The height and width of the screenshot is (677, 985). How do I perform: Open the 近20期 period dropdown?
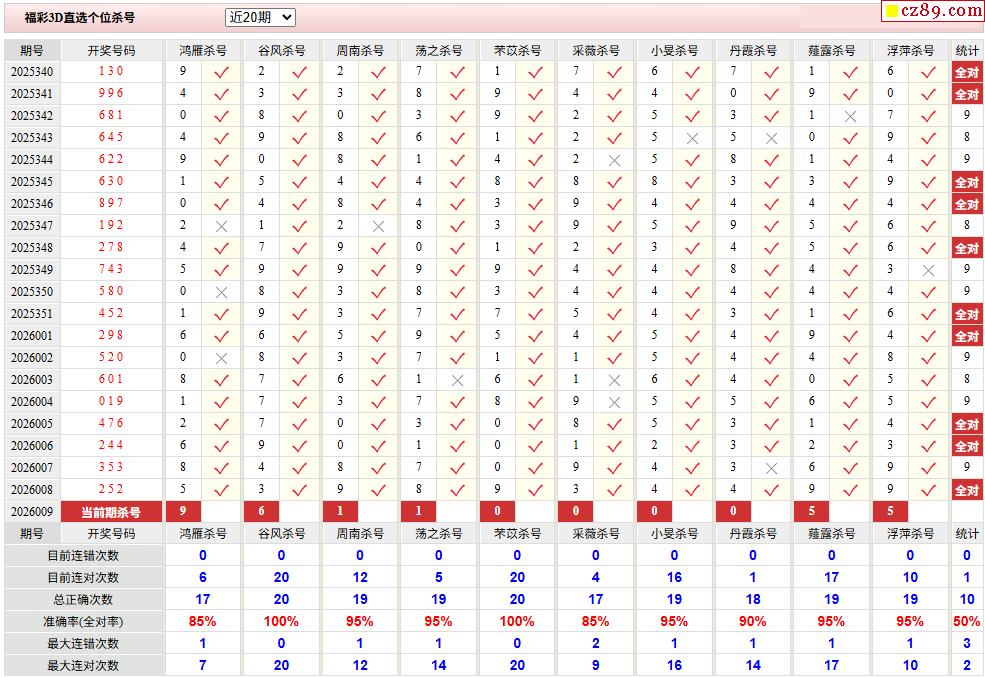[260, 17]
